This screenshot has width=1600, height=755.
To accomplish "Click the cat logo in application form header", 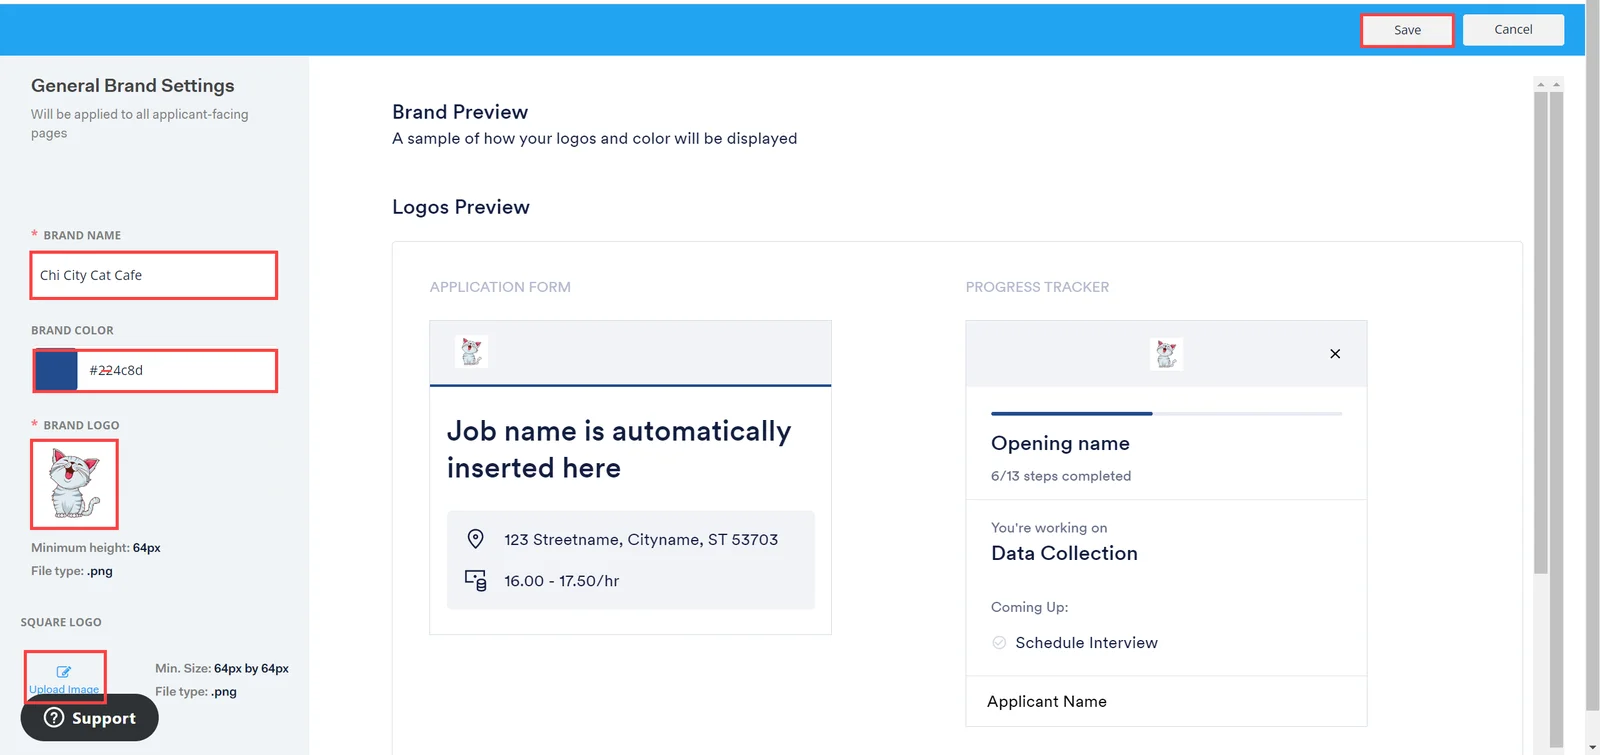I will (x=471, y=352).
